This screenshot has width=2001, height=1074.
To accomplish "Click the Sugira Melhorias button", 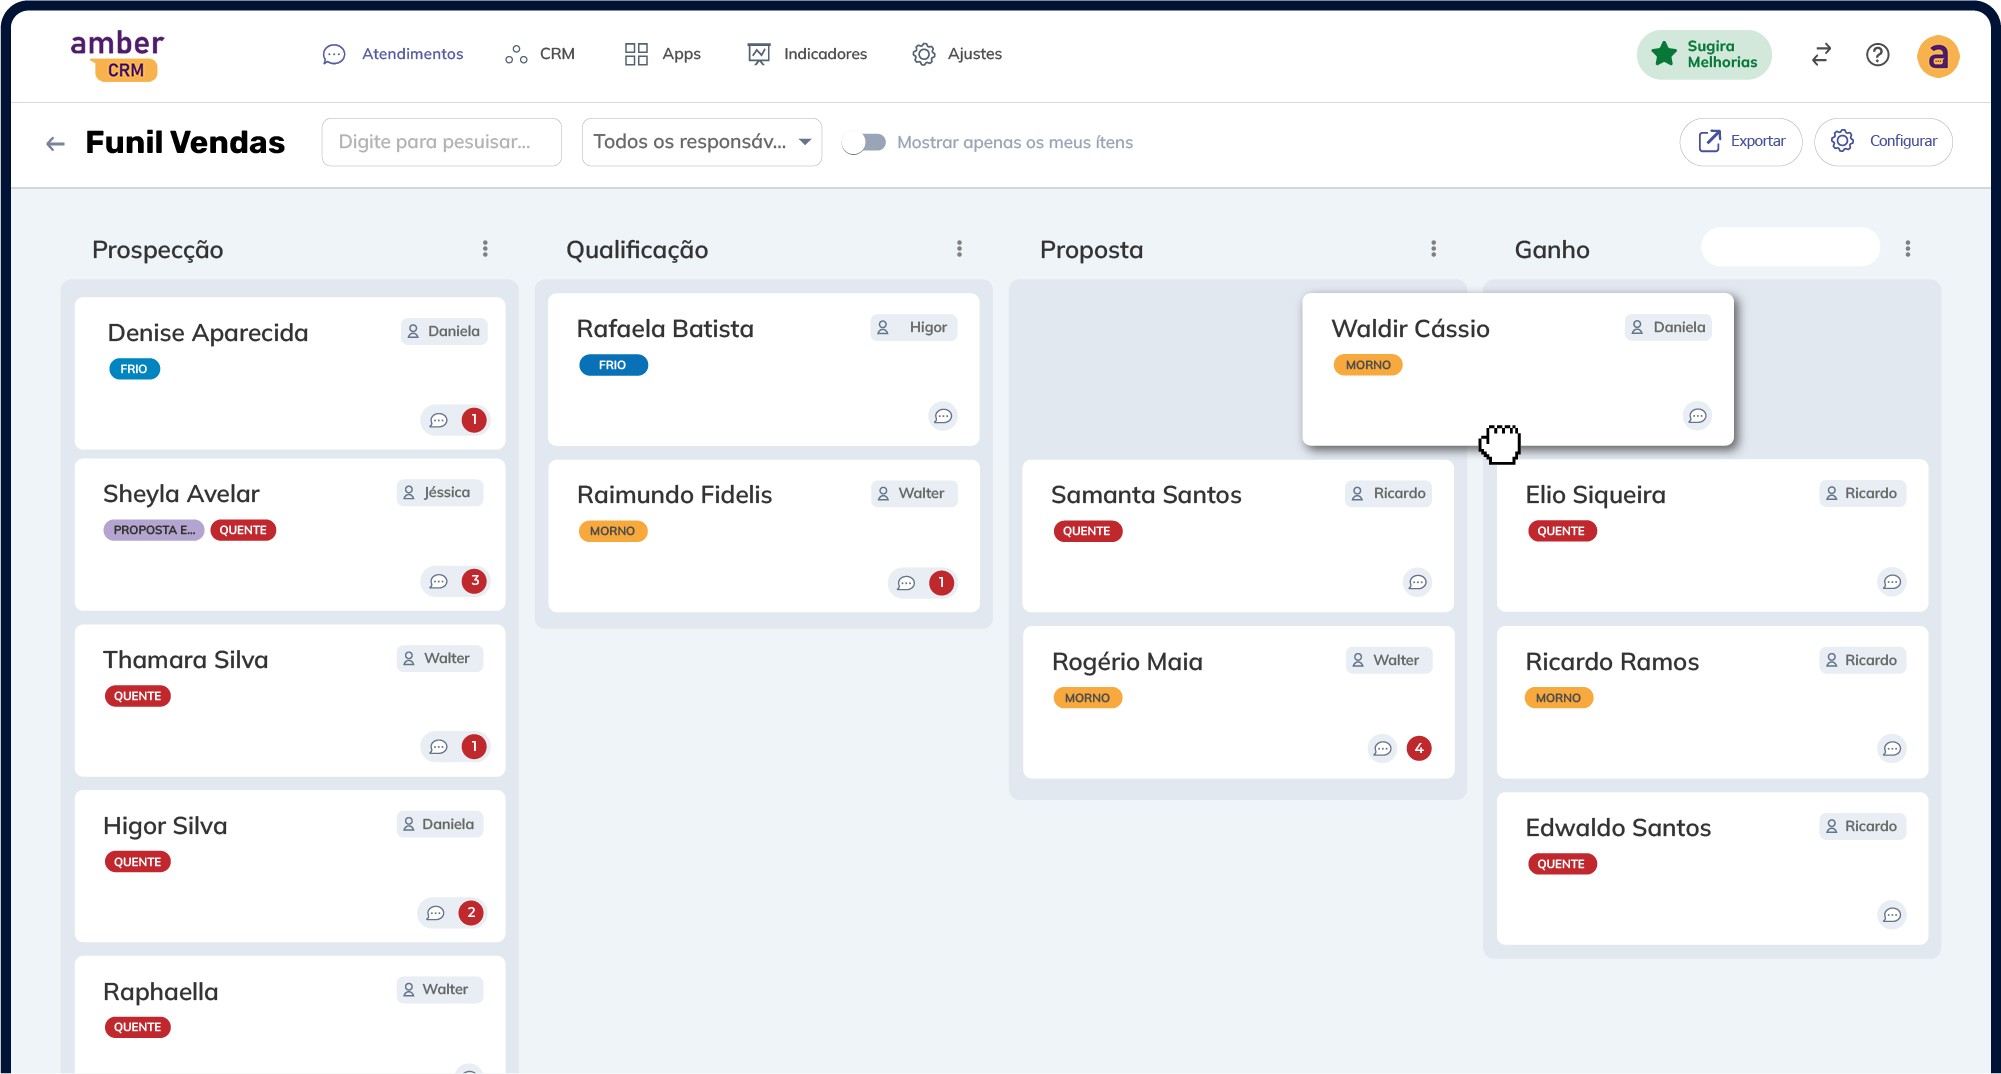I will pyautogui.click(x=1703, y=54).
